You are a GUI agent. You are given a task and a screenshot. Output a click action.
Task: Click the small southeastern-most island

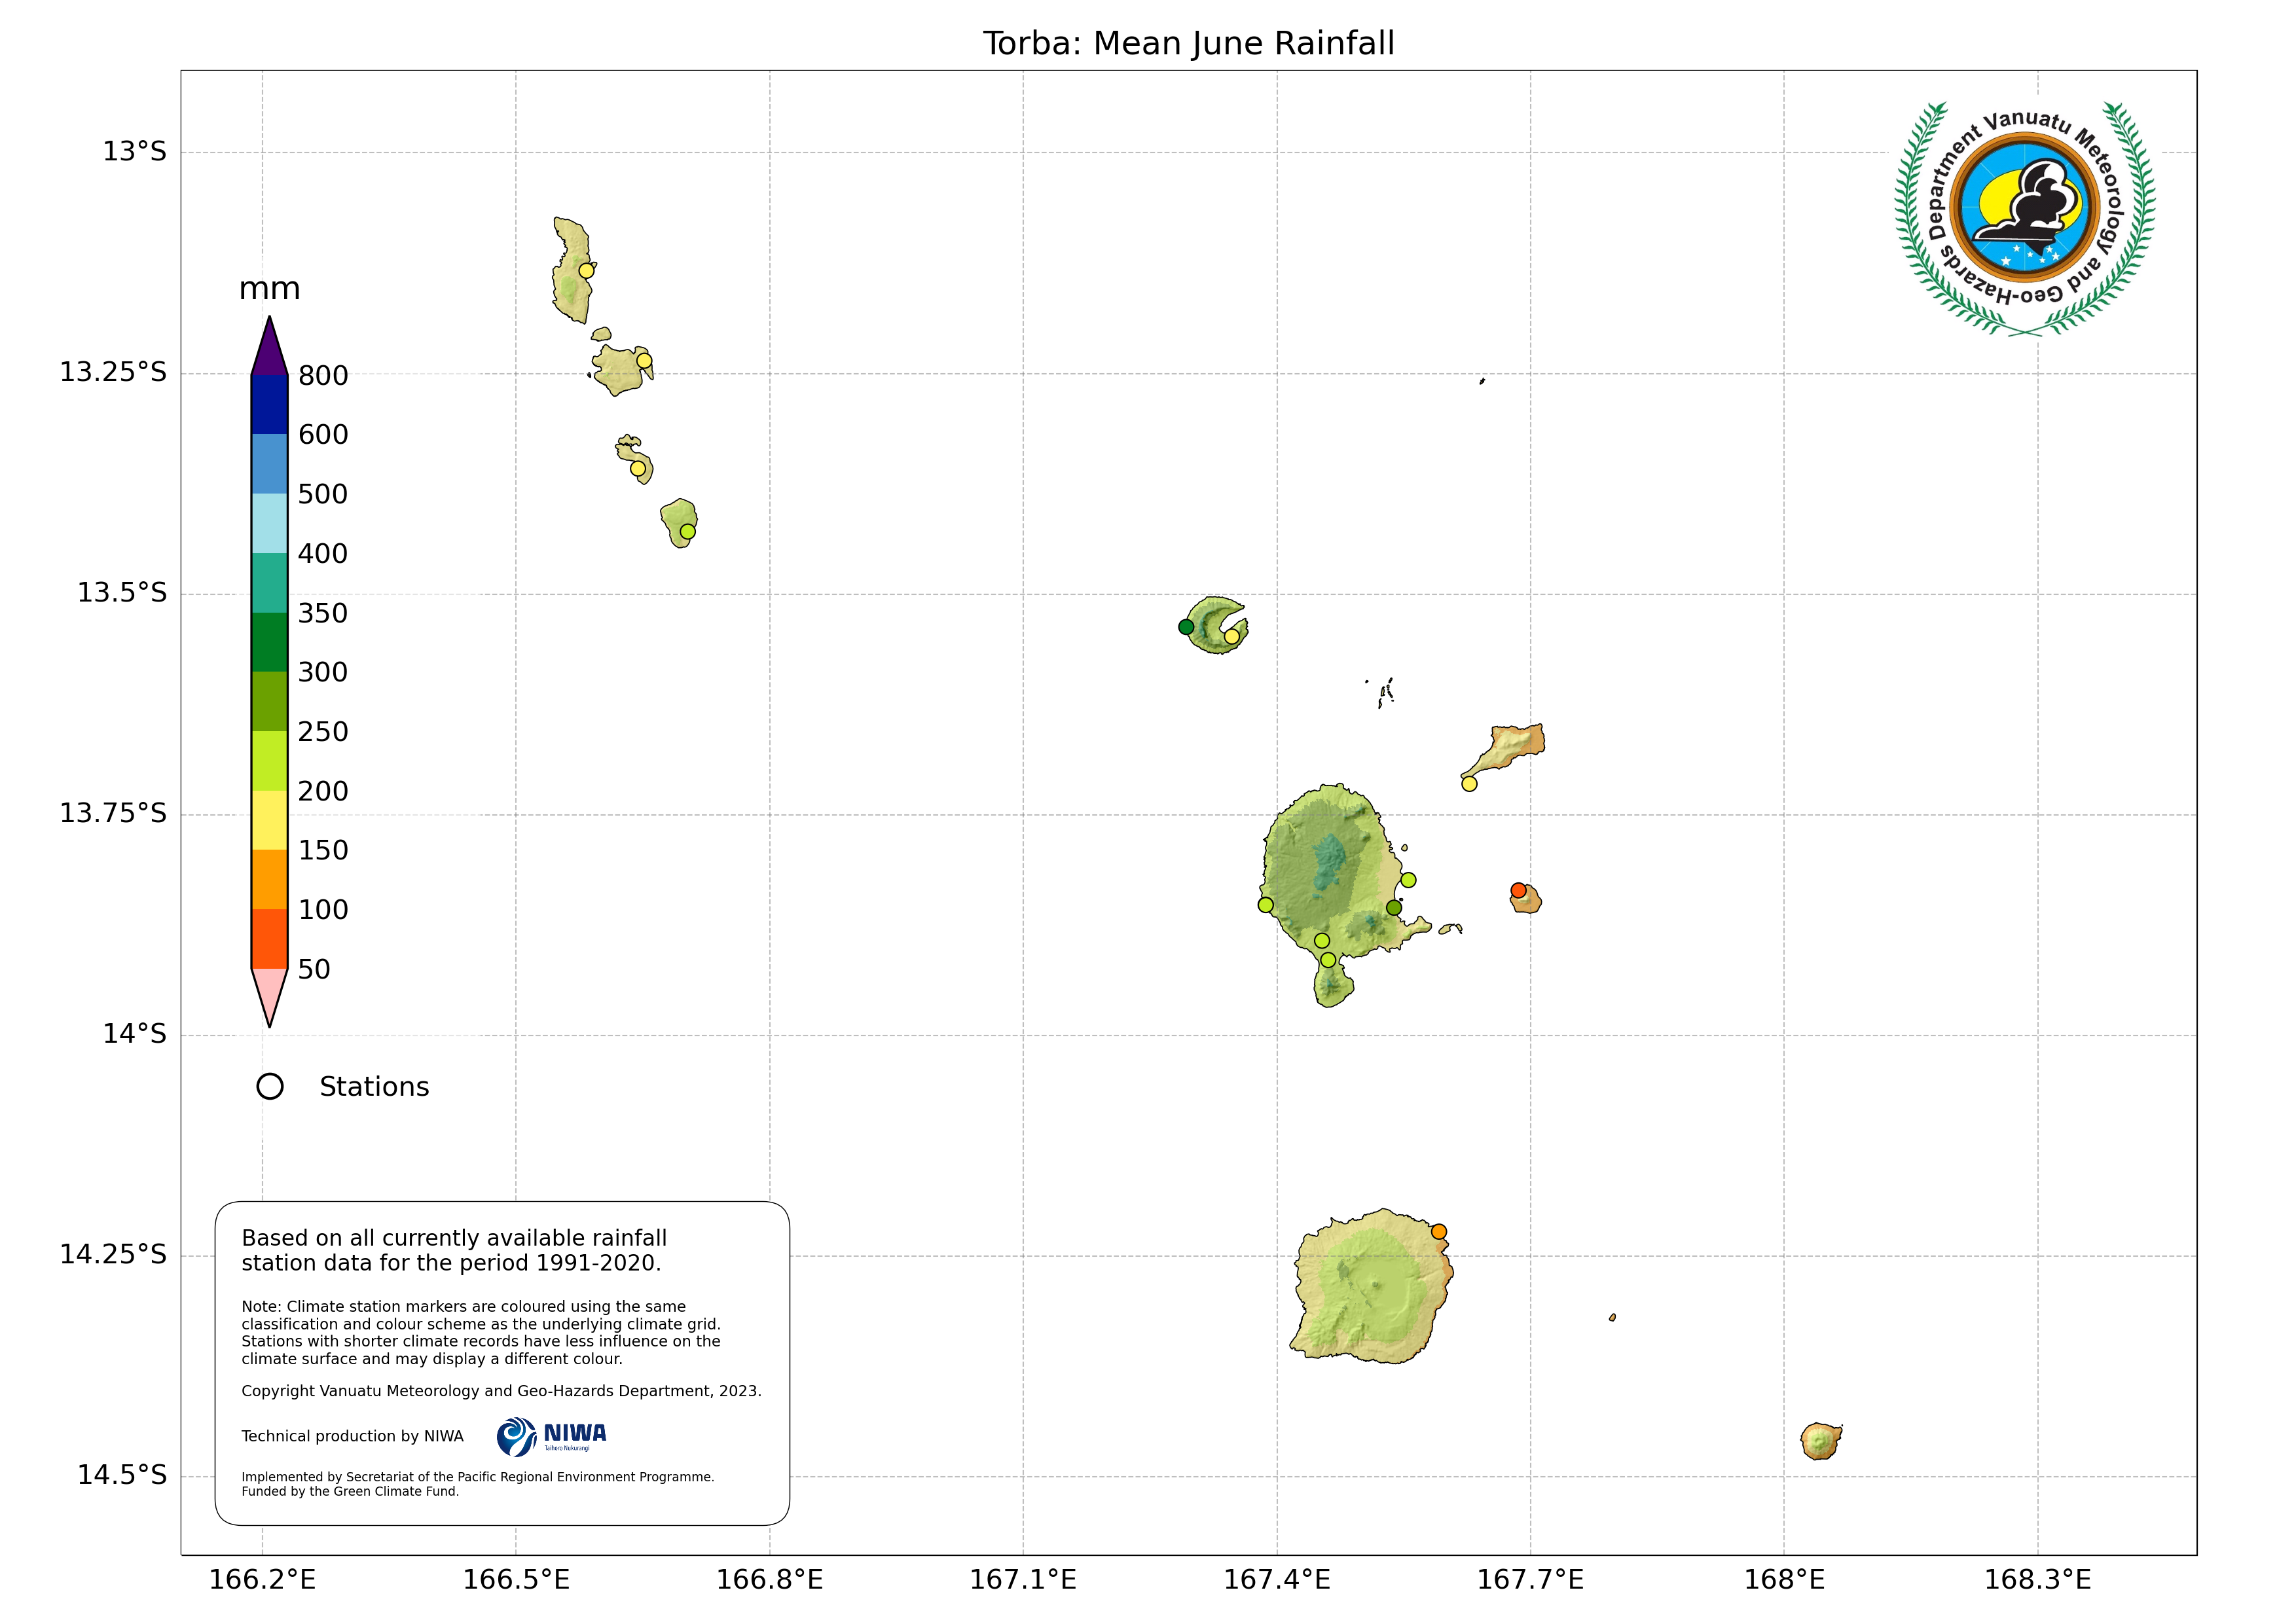pos(1820,1442)
